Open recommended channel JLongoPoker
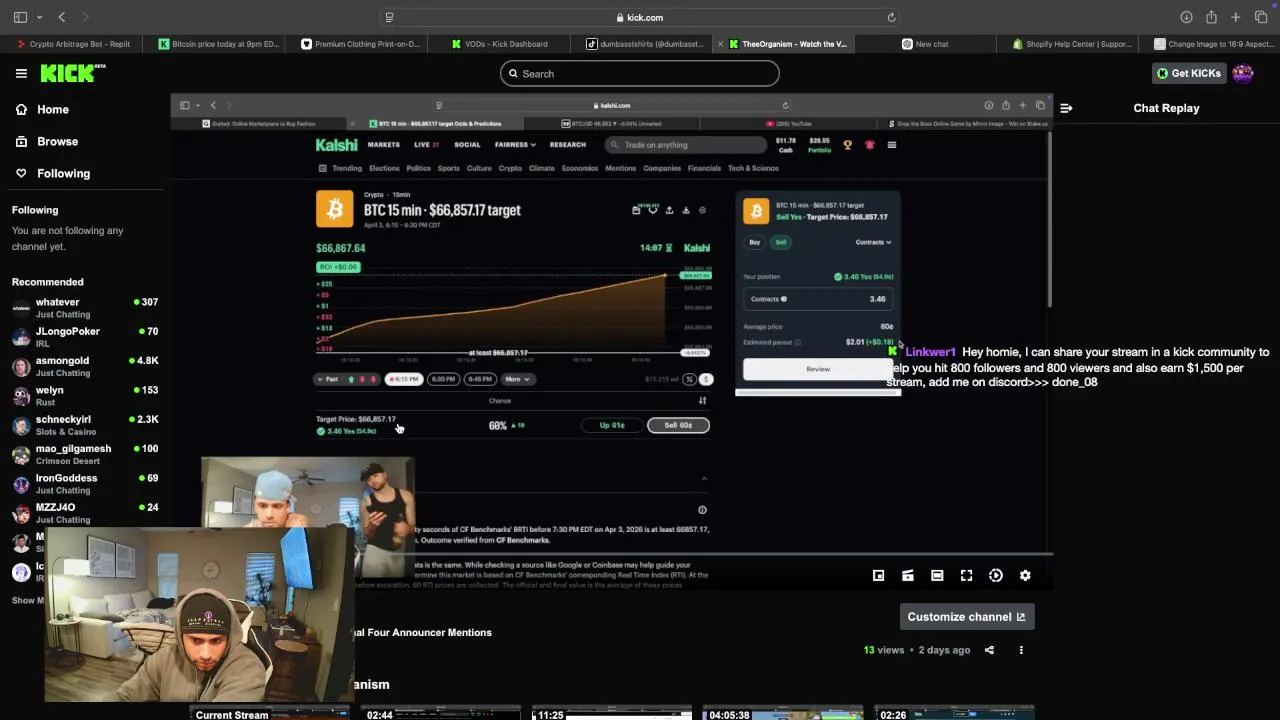1280x720 pixels. coord(85,337)
